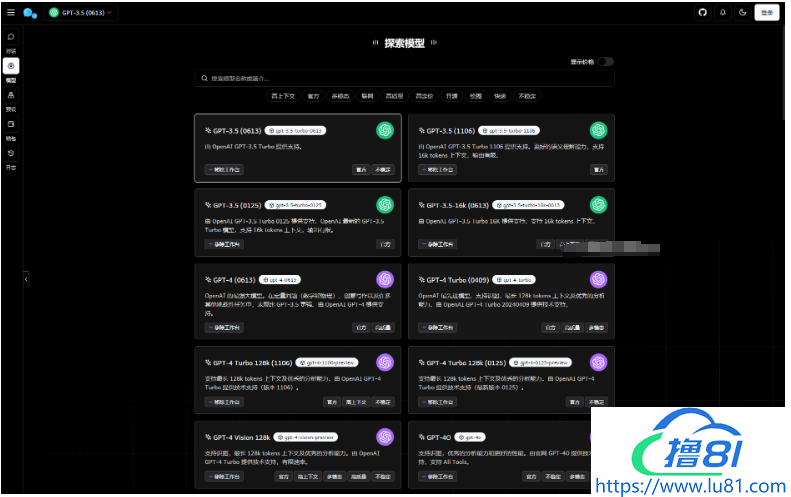Open the GPT-3.5 (0613) model dropdown
The image size is (791, 497).
(81, 12)
